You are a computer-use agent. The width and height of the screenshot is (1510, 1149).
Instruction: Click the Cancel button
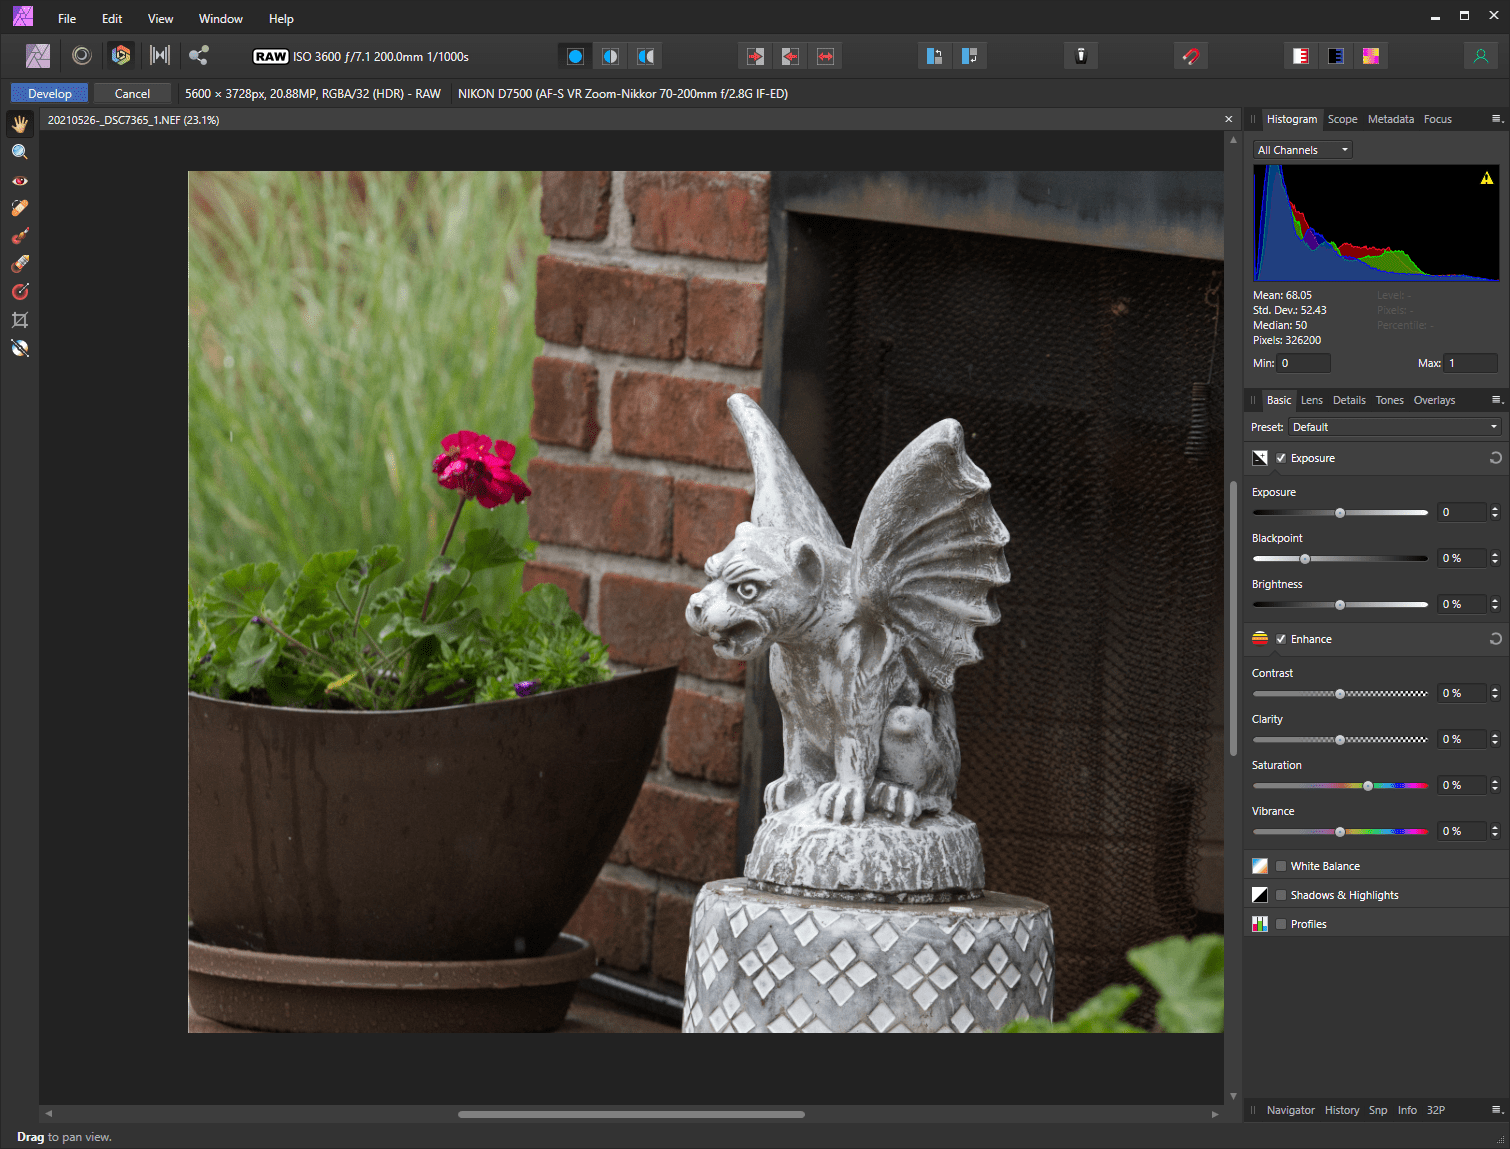[x=132, y=93]
